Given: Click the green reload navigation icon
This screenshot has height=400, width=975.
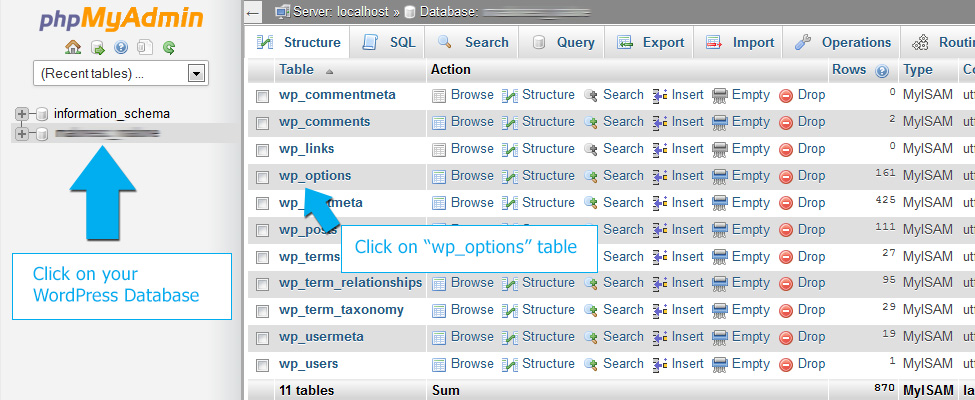Looking at the screenshot, I should 169,47.
